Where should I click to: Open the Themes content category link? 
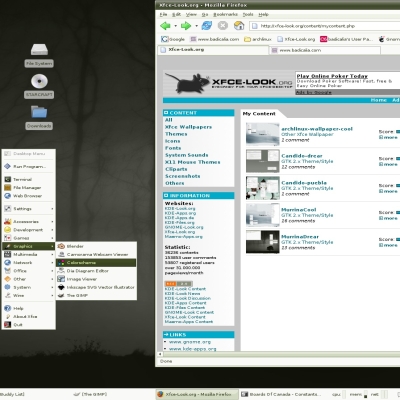pyautogui.click(x=176, y=134)
